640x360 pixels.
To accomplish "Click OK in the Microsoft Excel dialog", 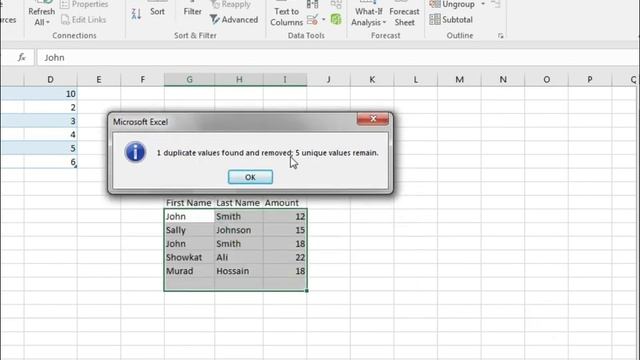I will point(250,177).
